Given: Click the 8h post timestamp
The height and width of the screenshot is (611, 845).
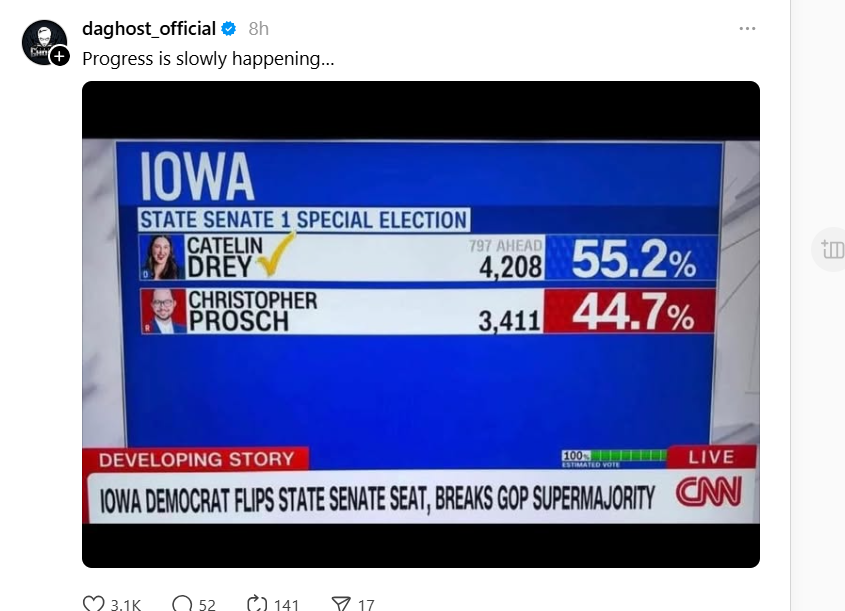Looking at the screenshot, I should (x=258, y=28).
